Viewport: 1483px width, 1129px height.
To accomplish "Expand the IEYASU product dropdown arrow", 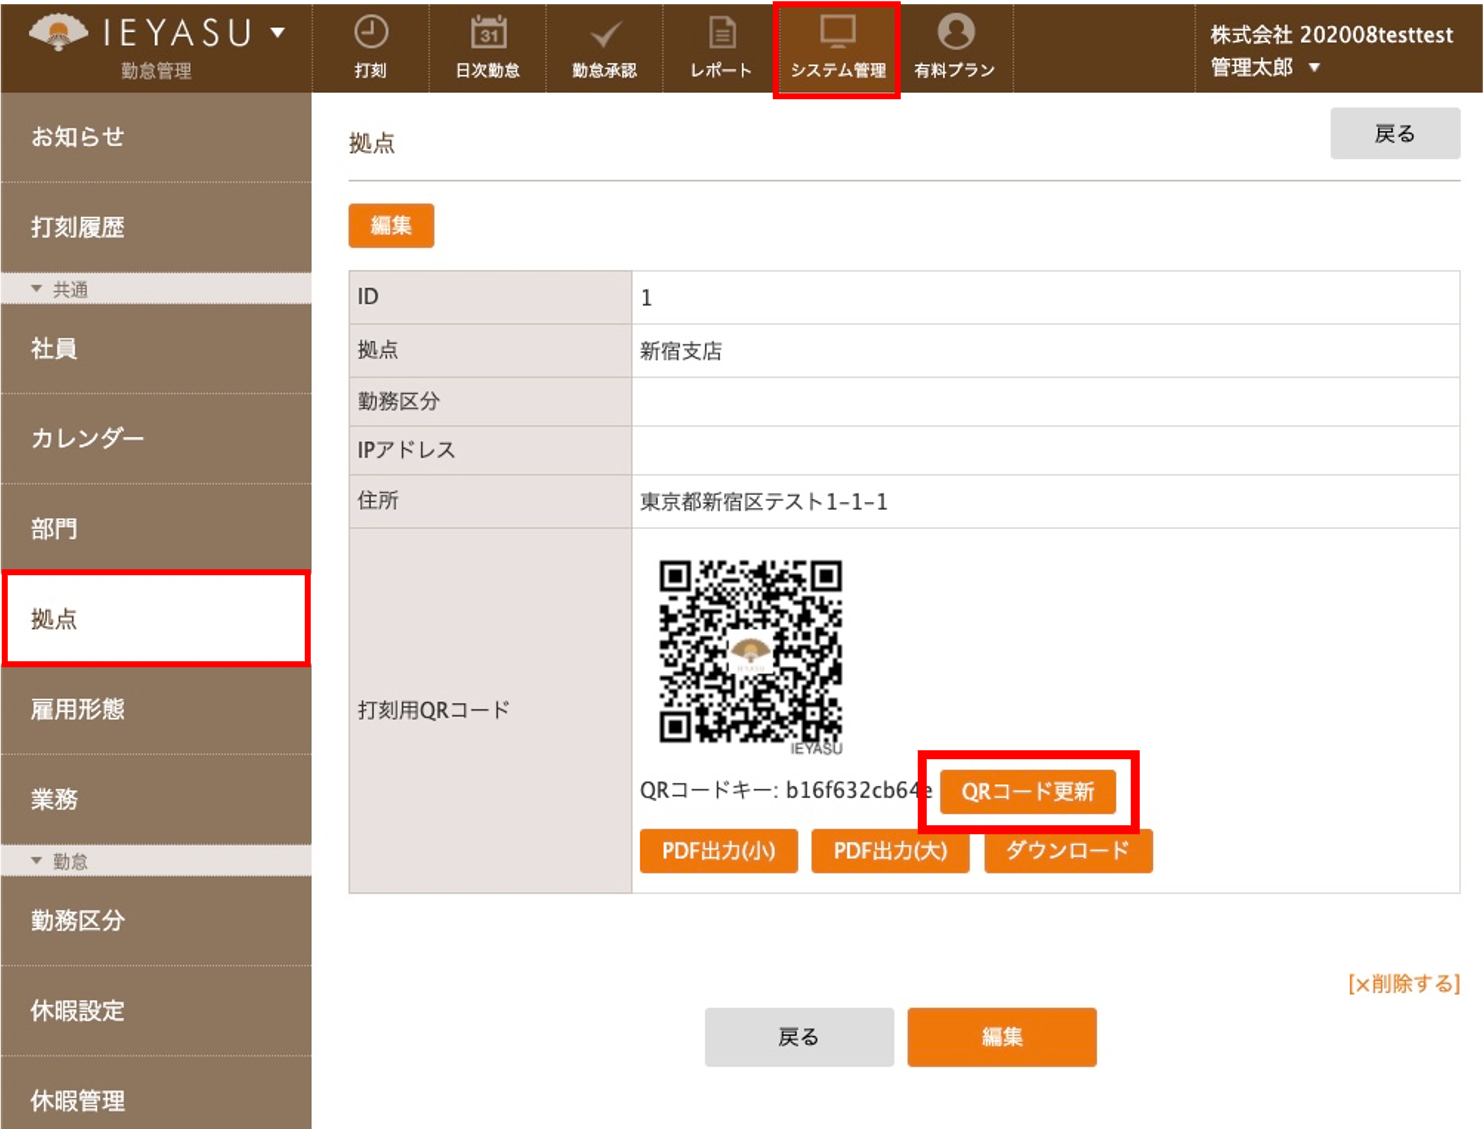I will pyautogui.click(x=278, y=33).
